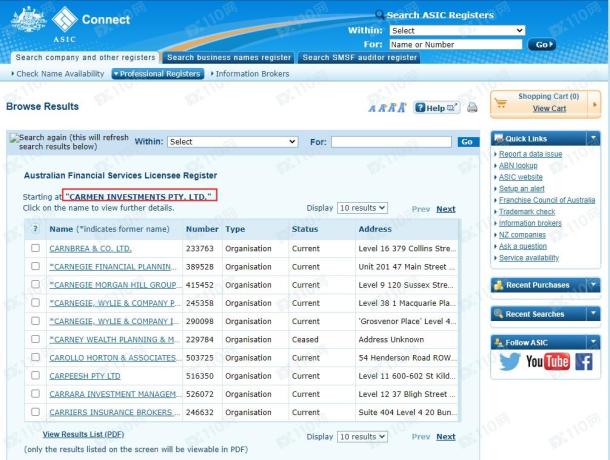
Task: Collapse the Quick Links panel
Action: coord(593,138)
